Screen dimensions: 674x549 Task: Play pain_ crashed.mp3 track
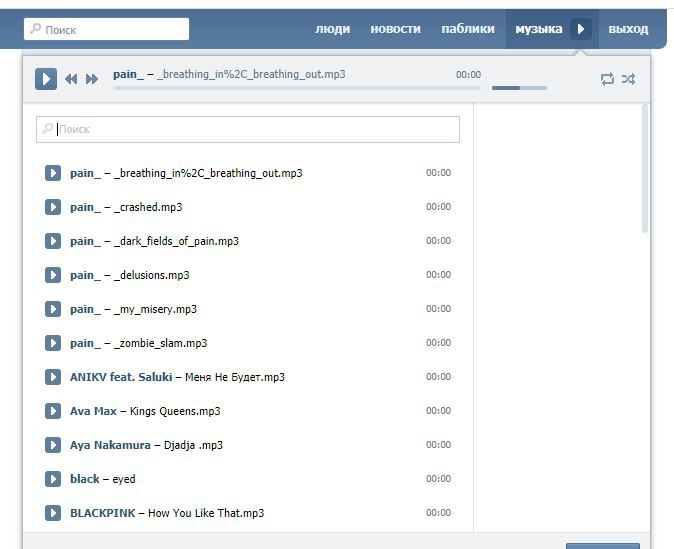point(53,207)
